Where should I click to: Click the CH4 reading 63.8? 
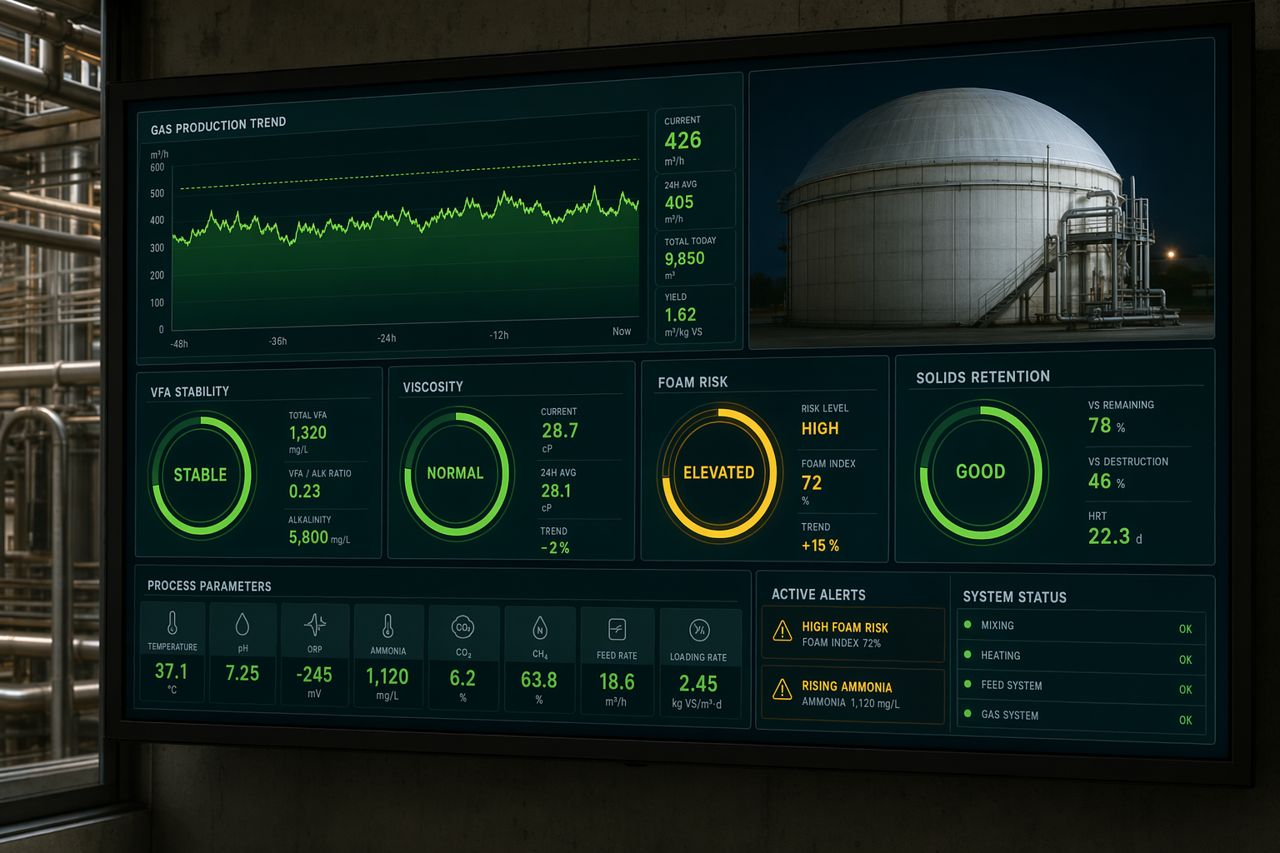[x=539, y=680]
